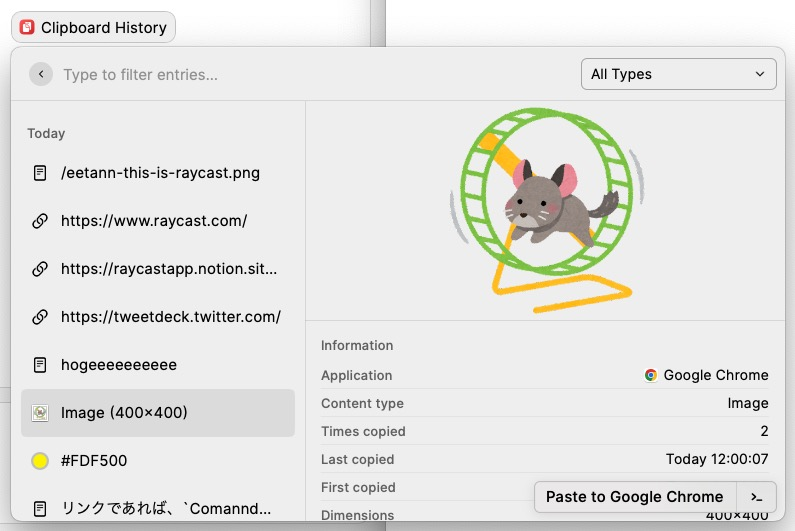This screenshot has height=531, width=795.
Task: Click the link icon beside raycast.com
Action: click(x=40, y=221)
